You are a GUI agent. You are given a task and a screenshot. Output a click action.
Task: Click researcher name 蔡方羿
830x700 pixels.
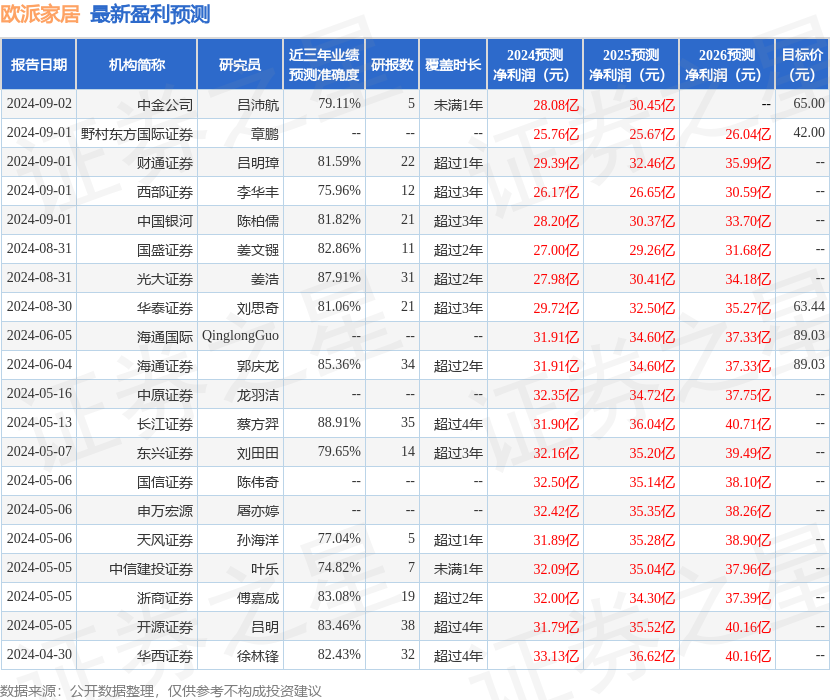[258, 424]
